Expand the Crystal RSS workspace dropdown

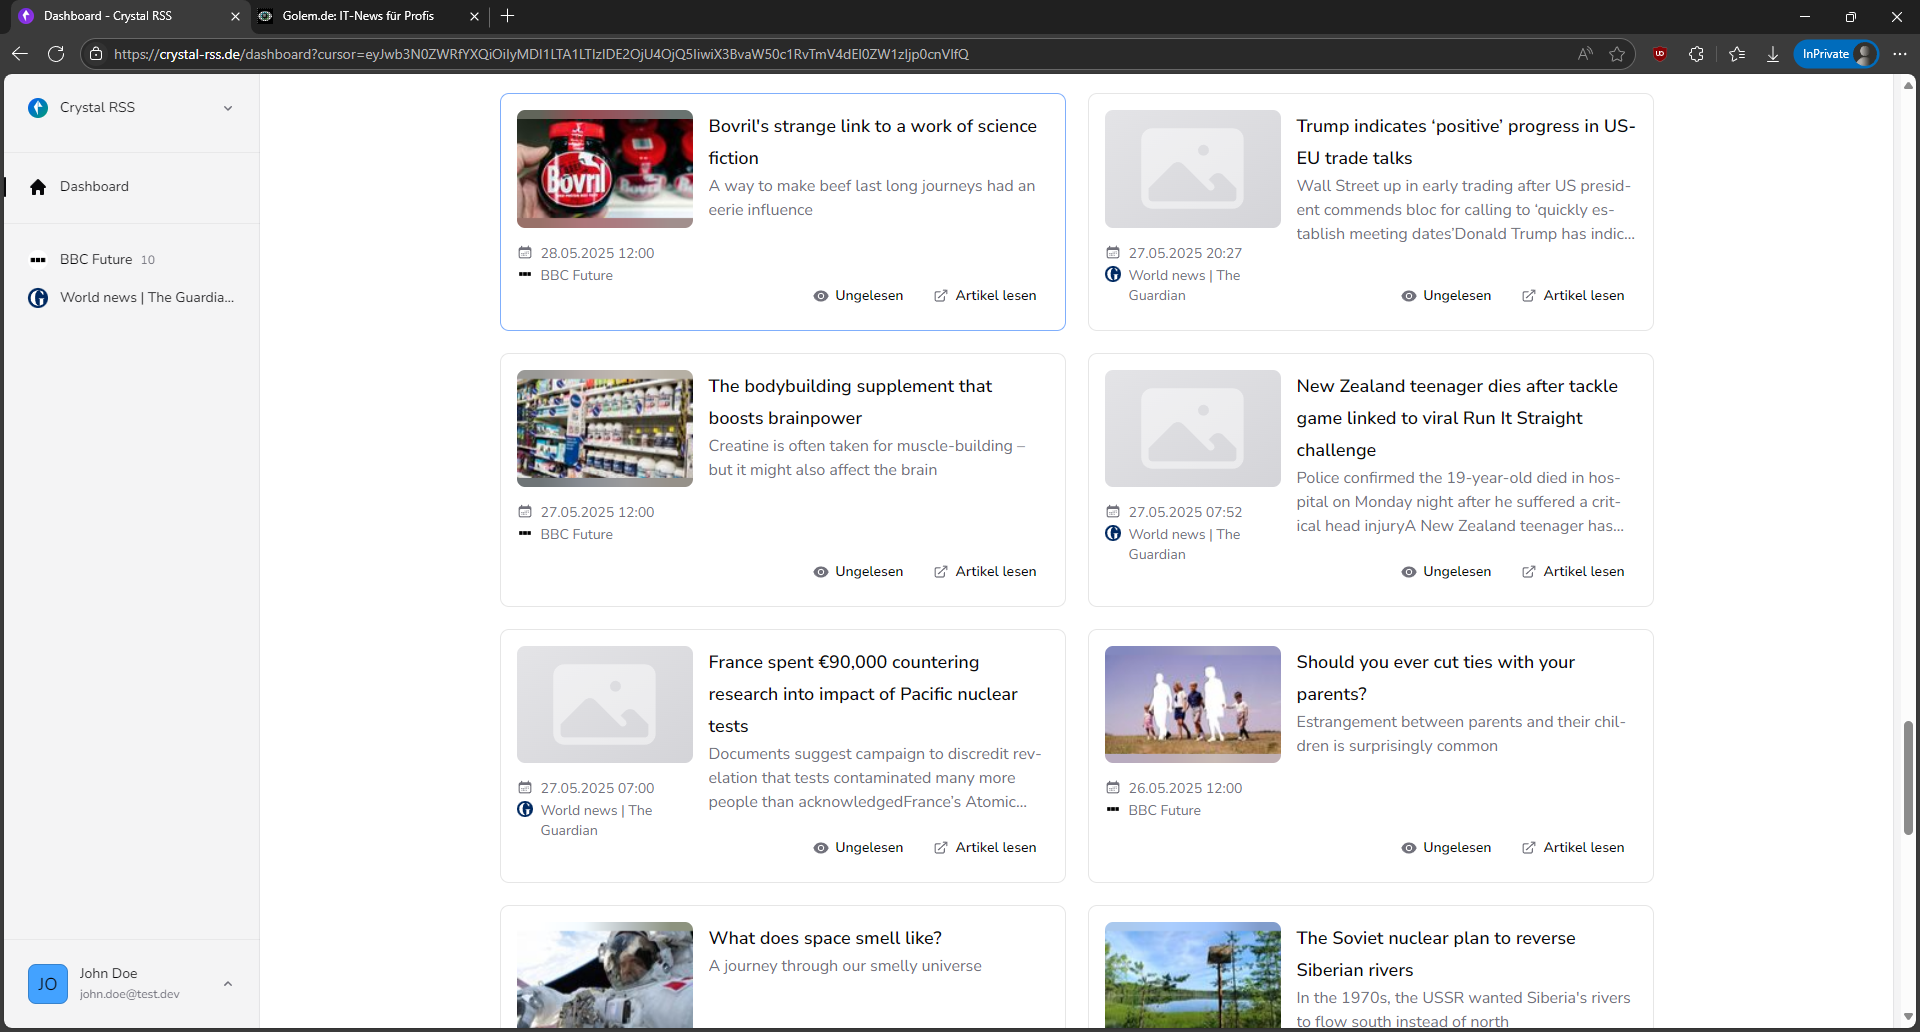click(x=228, y=108)
